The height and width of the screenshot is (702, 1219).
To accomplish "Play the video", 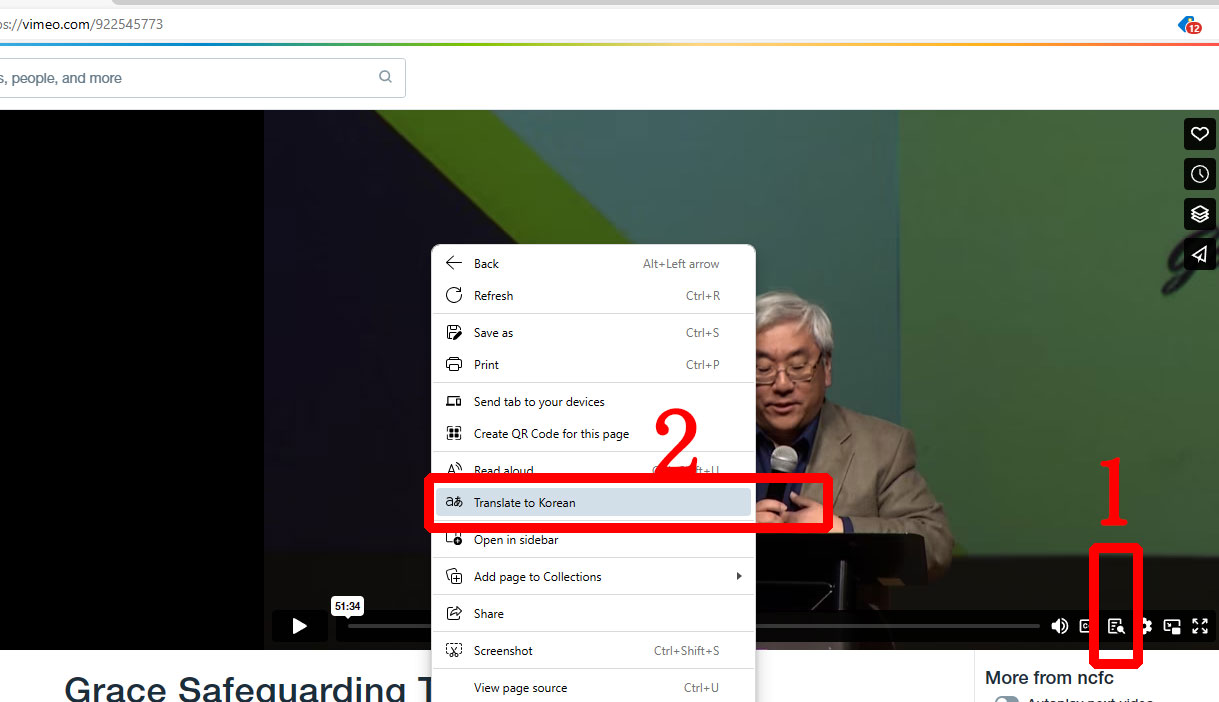I will (299, 626).
